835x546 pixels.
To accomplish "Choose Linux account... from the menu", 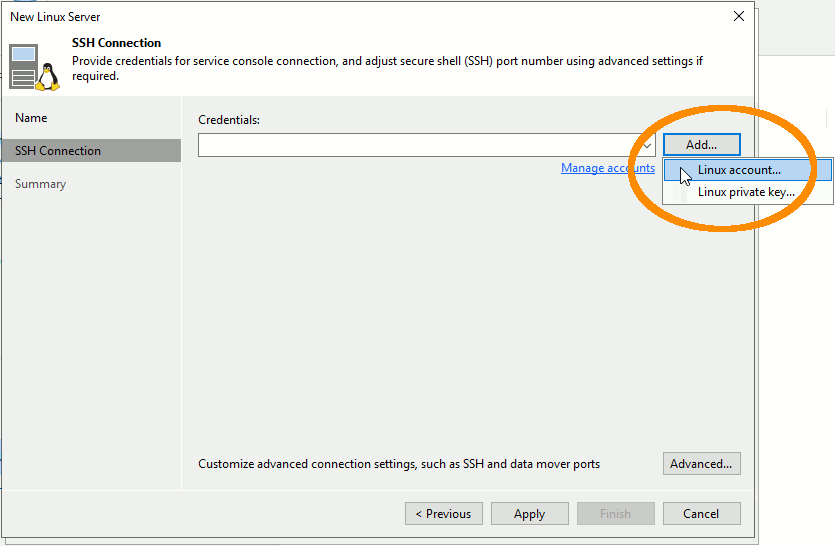I will (x=739, y=170).
